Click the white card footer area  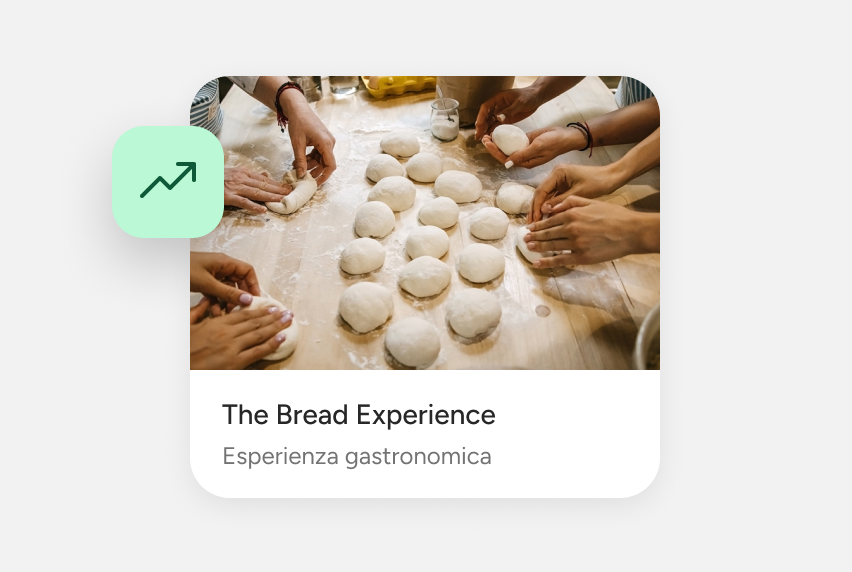(x=425, y=433)
